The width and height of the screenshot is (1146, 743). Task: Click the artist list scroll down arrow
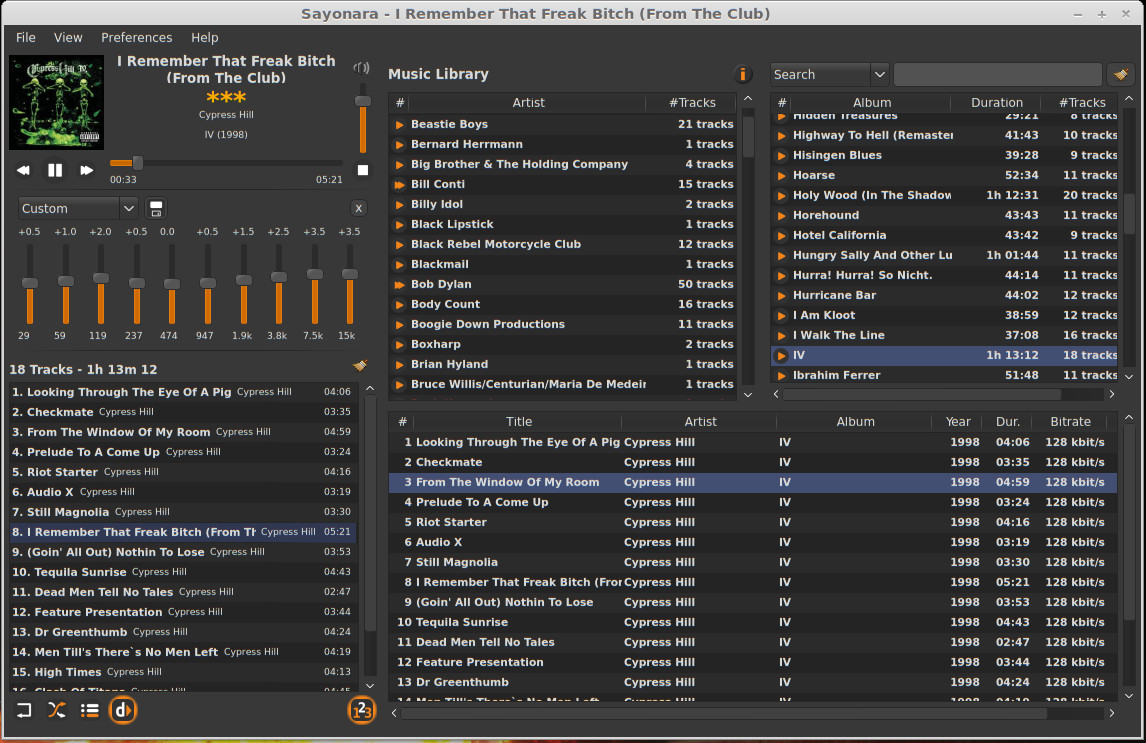748,395
